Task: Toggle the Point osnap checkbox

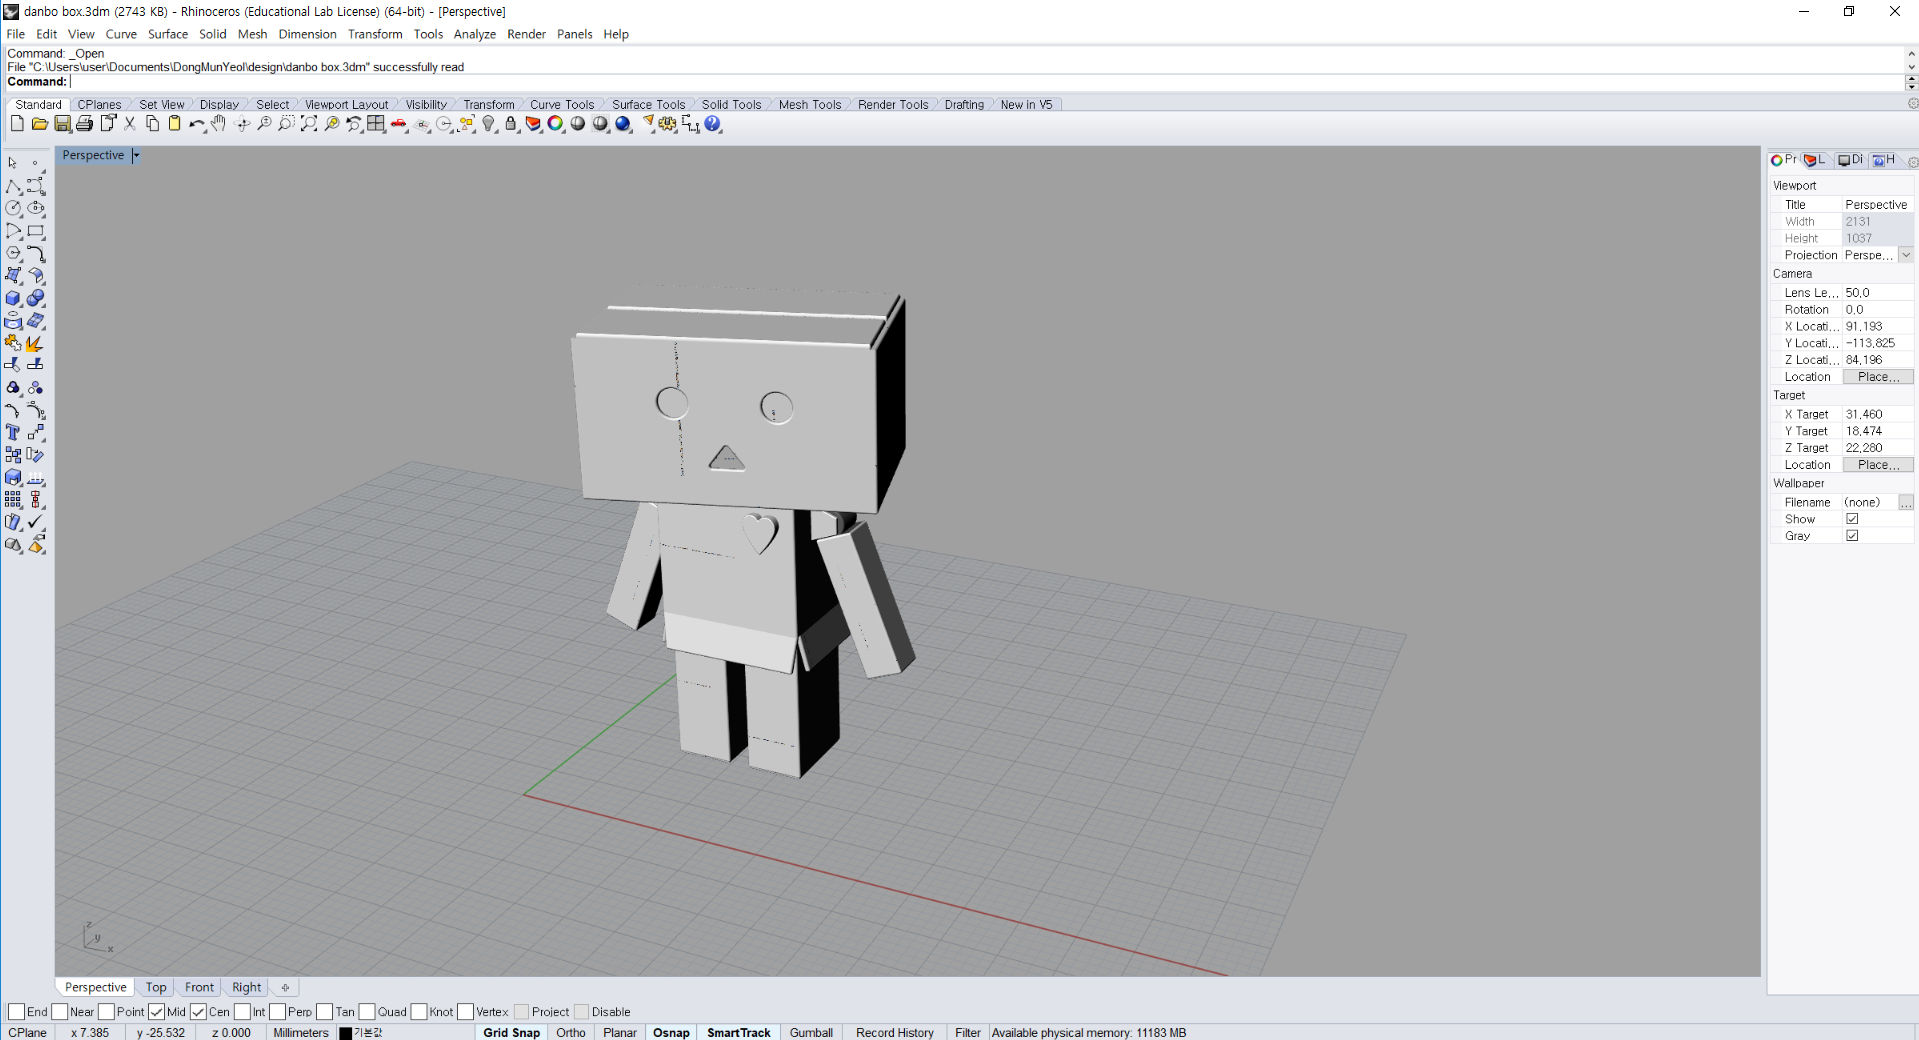Action: click(x=106, y=1012)
